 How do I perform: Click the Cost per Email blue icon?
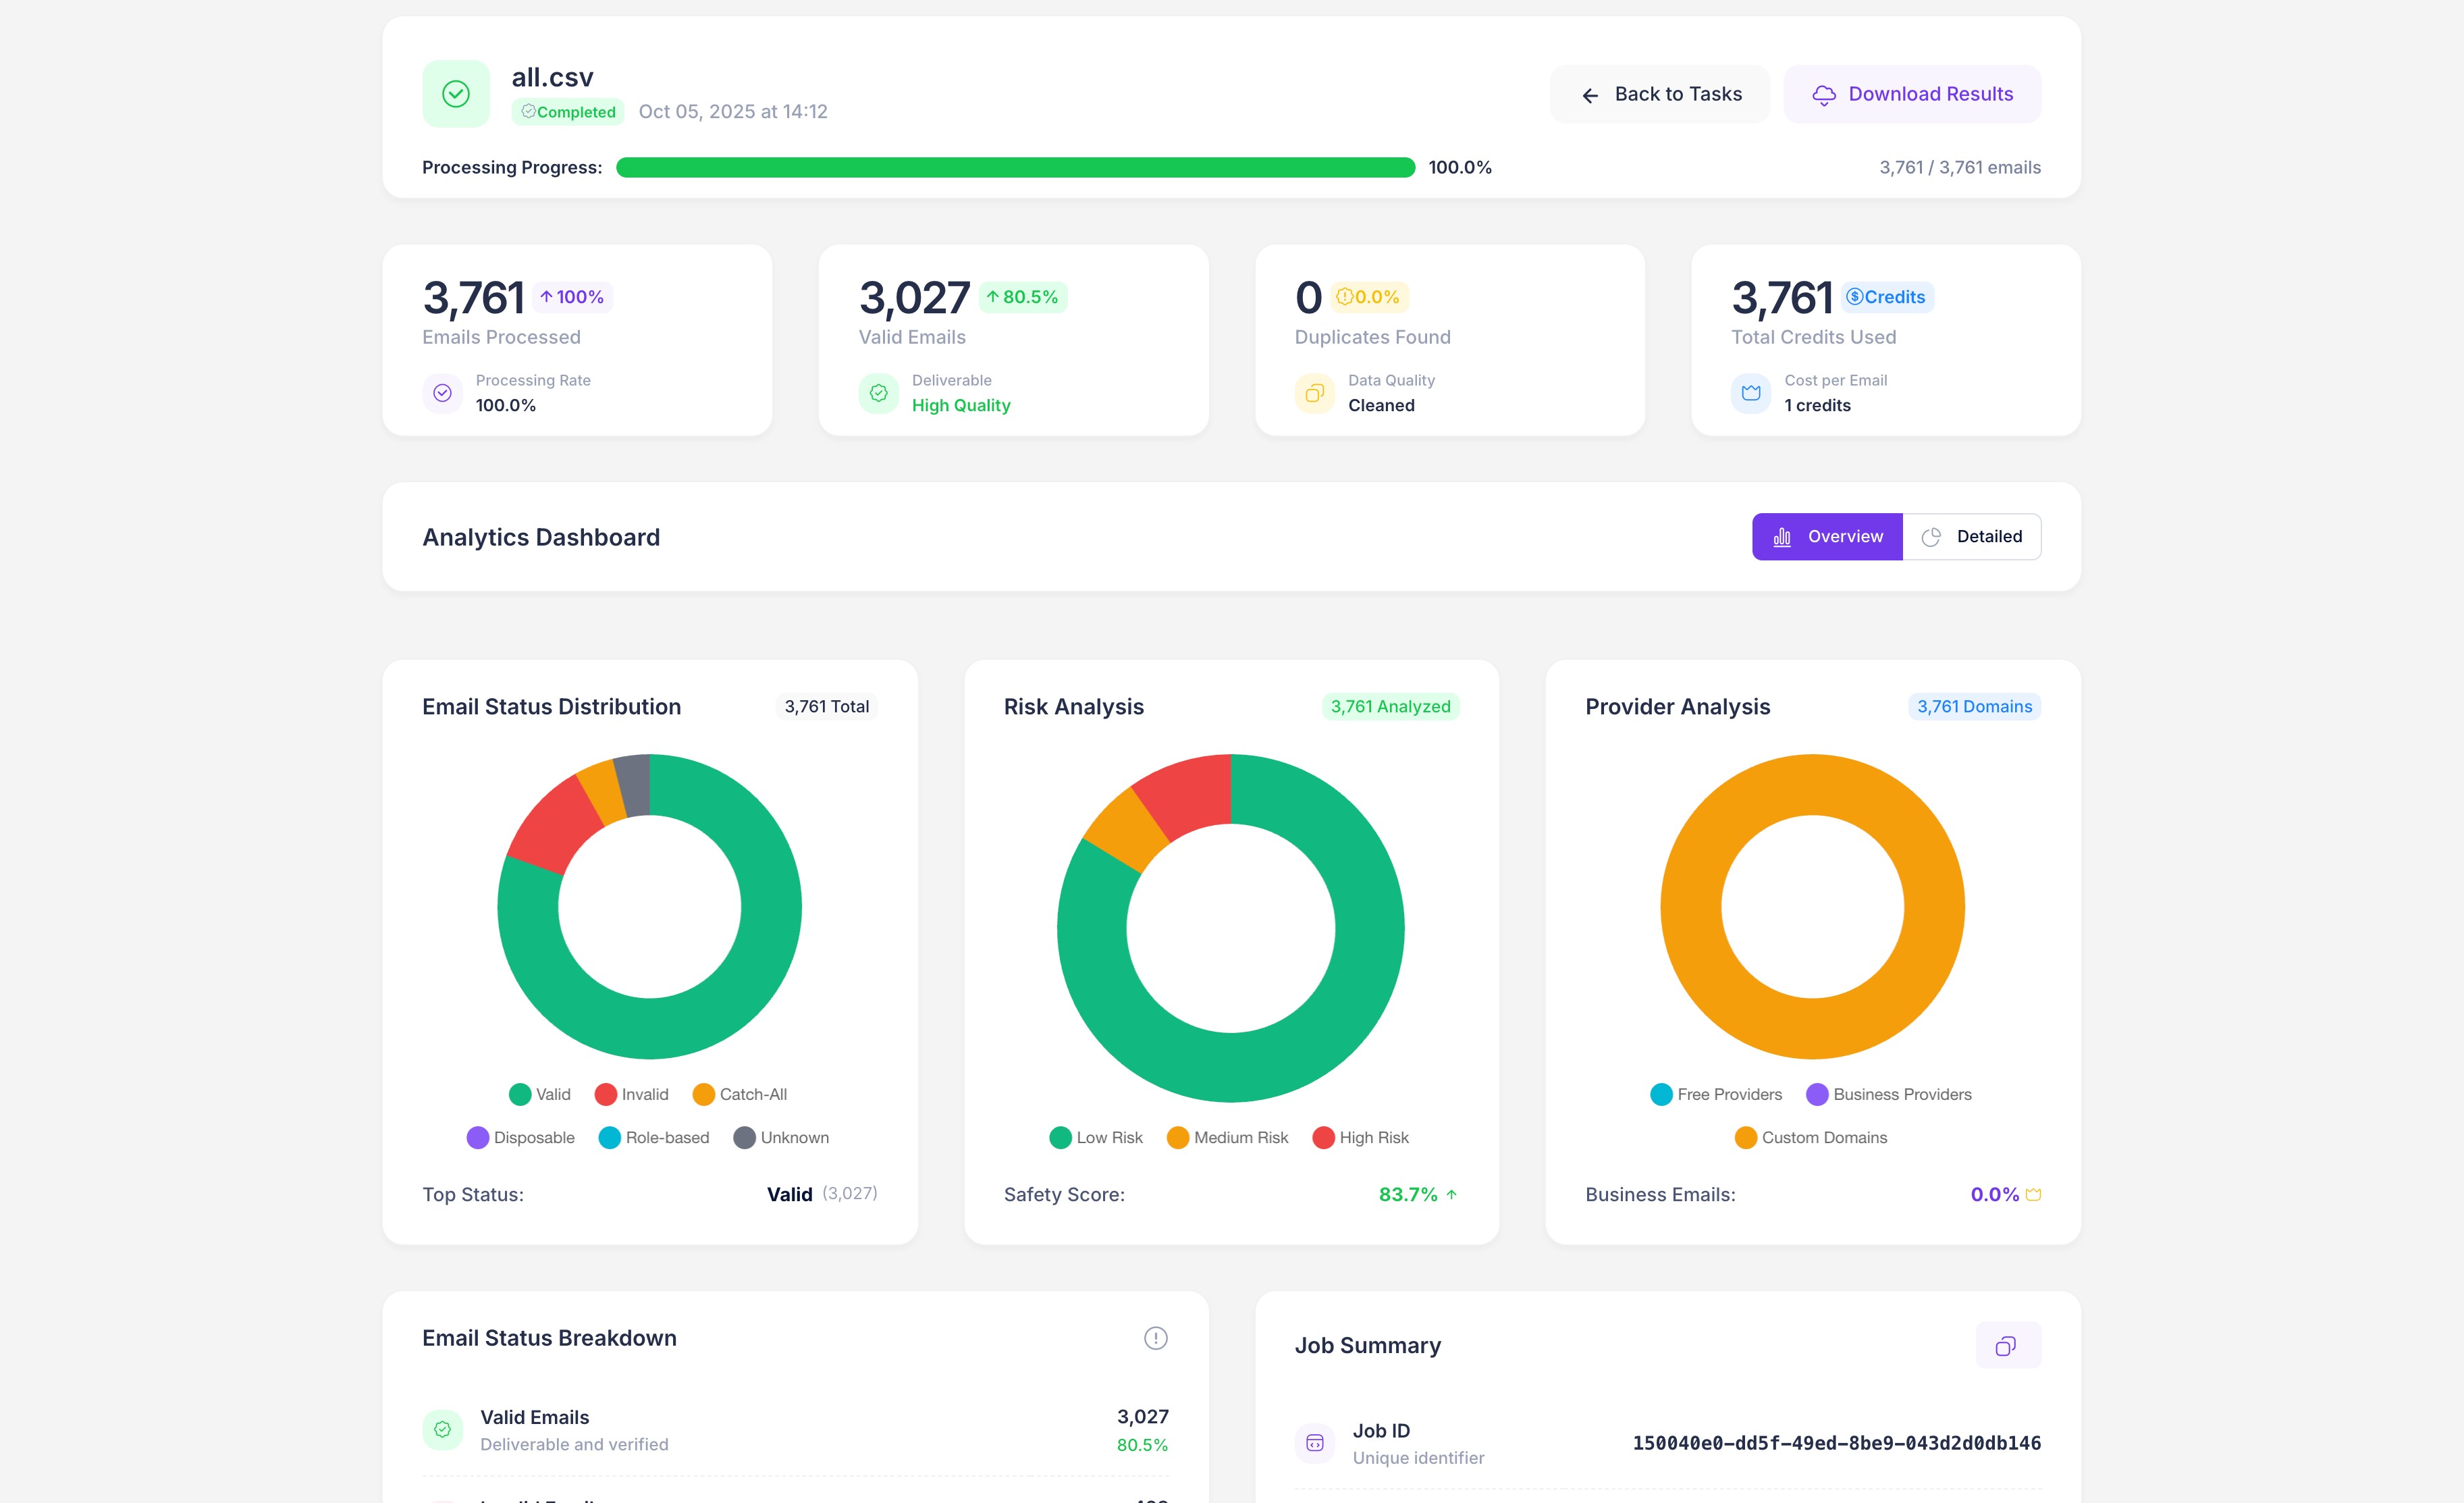[1750, 393]
